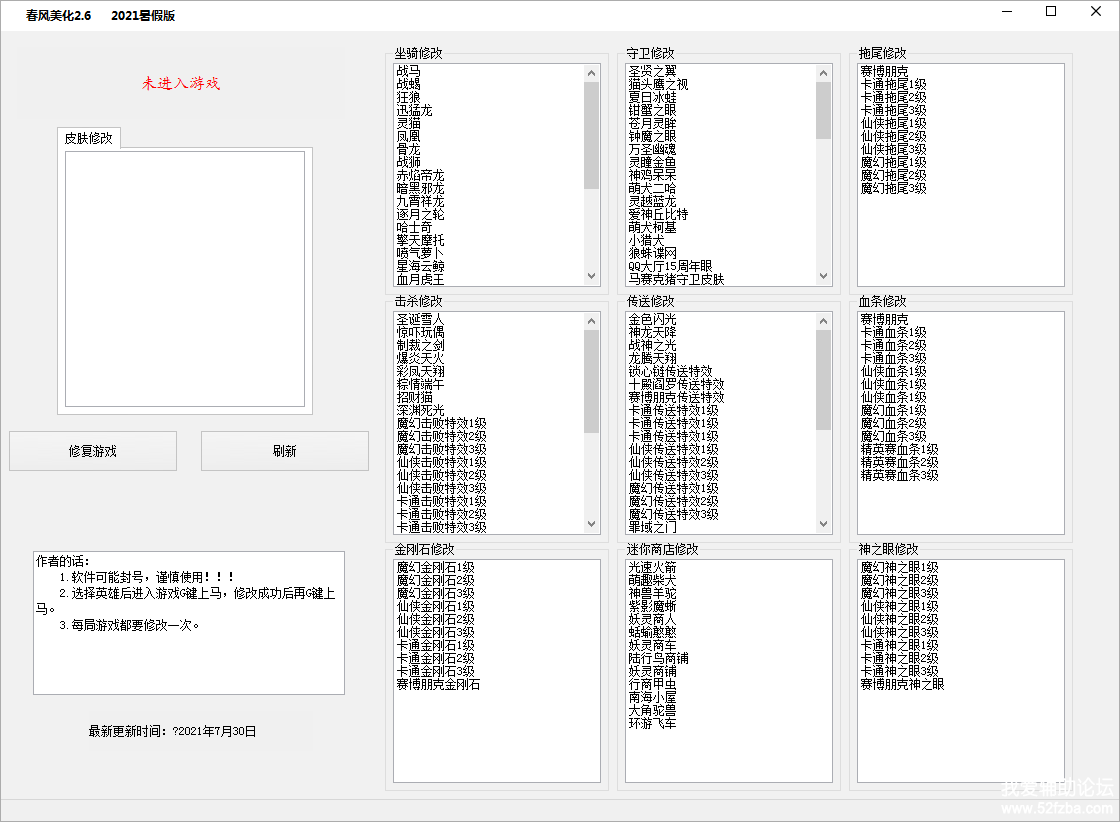Select 卡通血条1级 in the 血条修改 list
Screen dimensions: 1120x822
893,332
